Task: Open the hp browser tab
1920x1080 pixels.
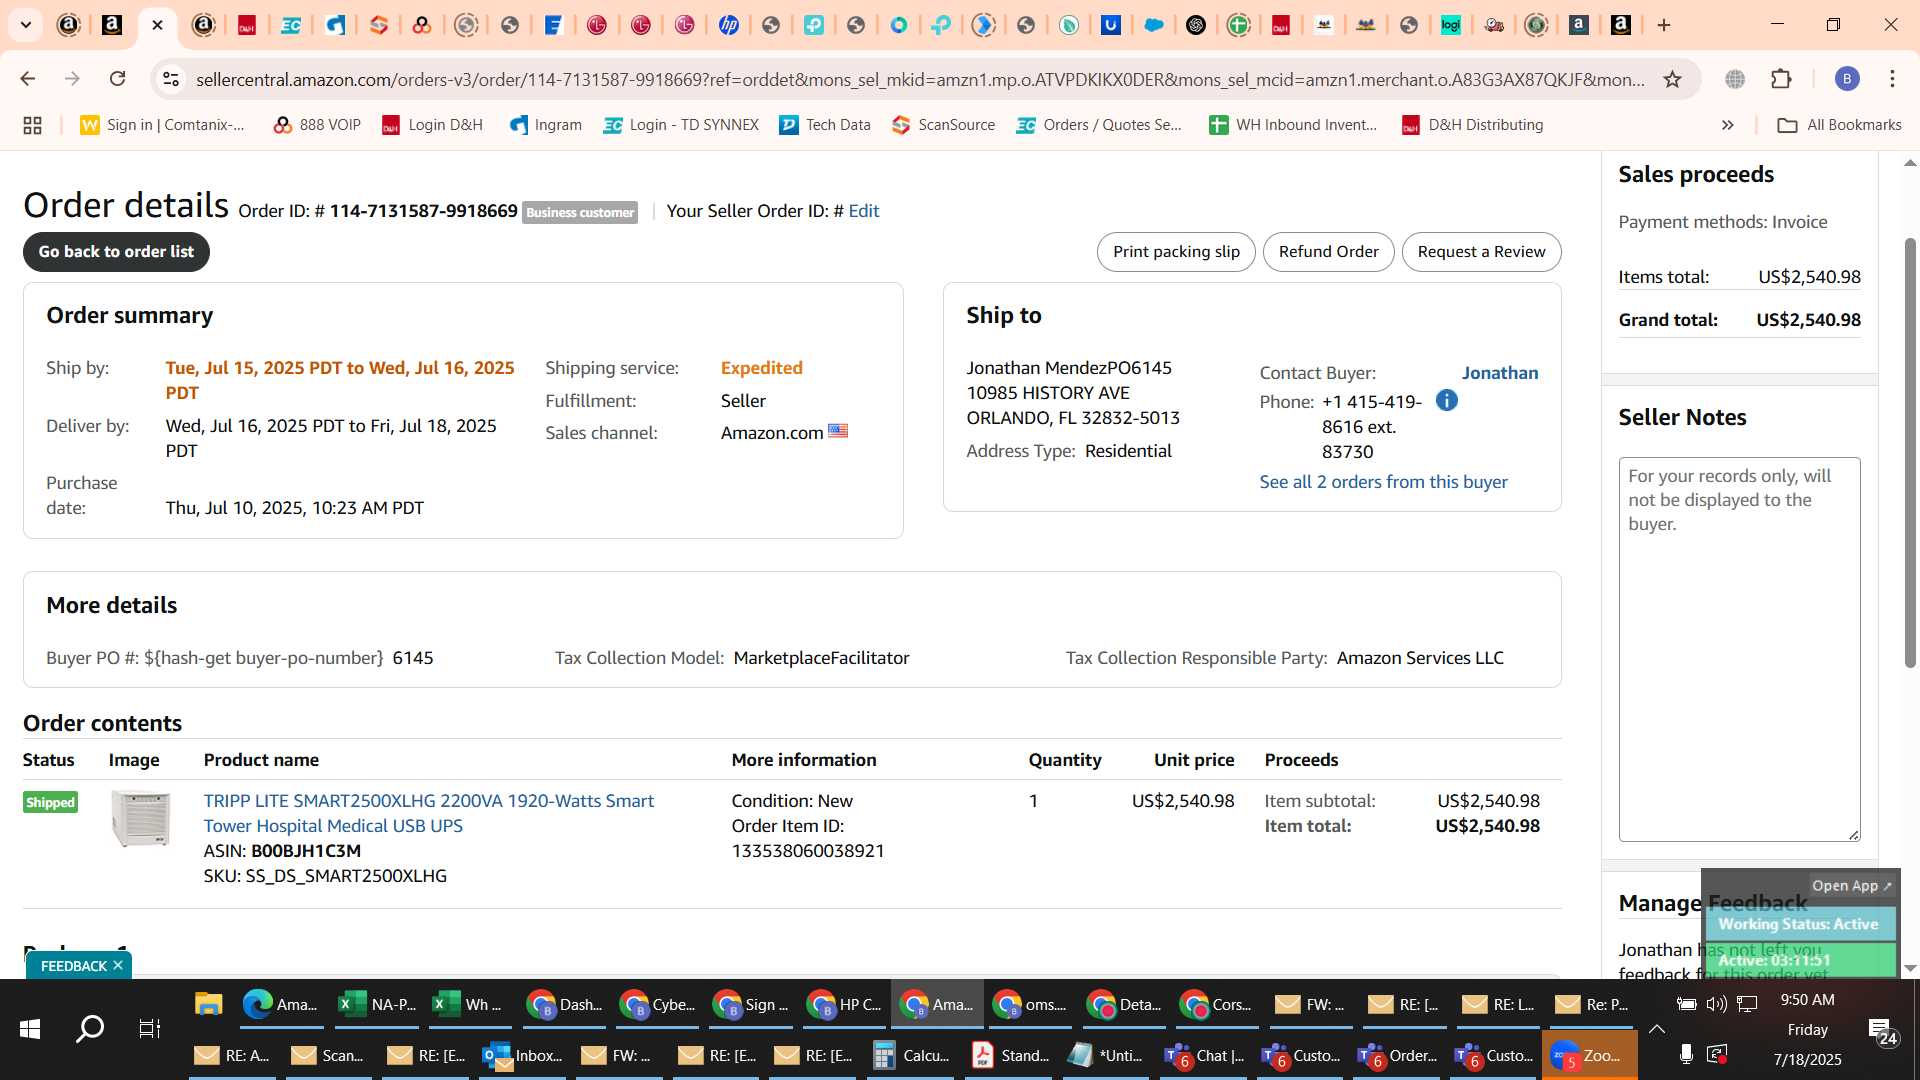Action: 729,25
